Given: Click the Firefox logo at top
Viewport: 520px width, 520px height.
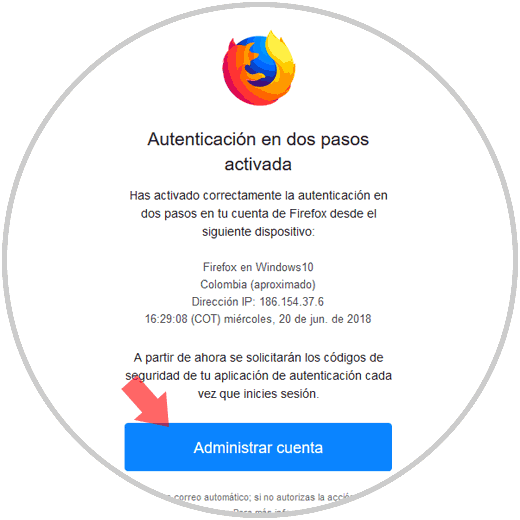Looking at the screenshot, I should click(x=259, y=68).
